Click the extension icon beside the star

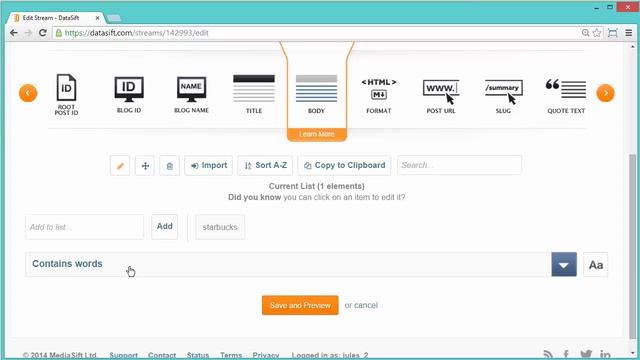tap(613, 33)
